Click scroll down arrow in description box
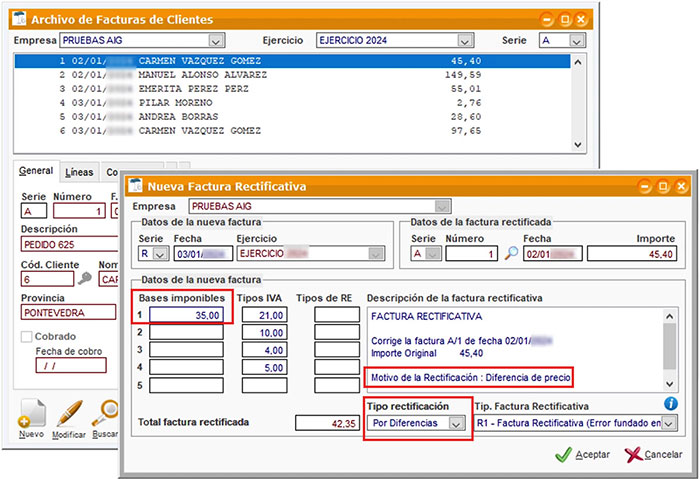700x479 pixels. coord(669,383)
